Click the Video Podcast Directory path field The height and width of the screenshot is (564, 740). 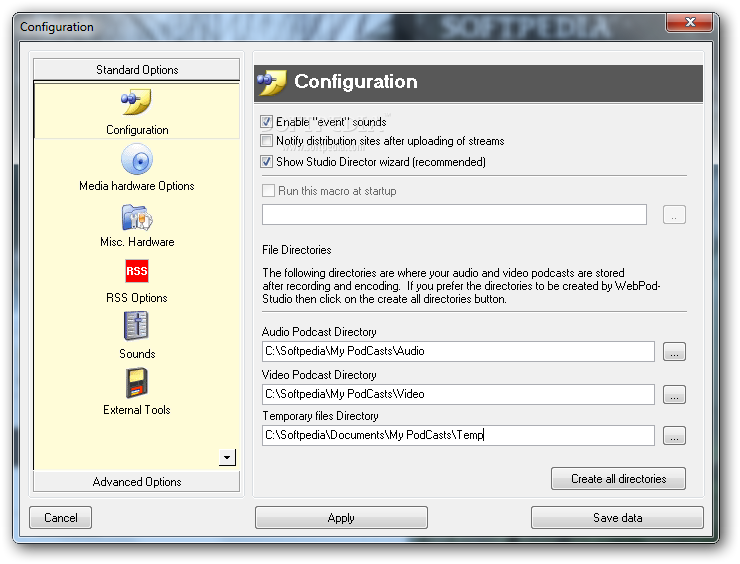(x=458, y=394)
